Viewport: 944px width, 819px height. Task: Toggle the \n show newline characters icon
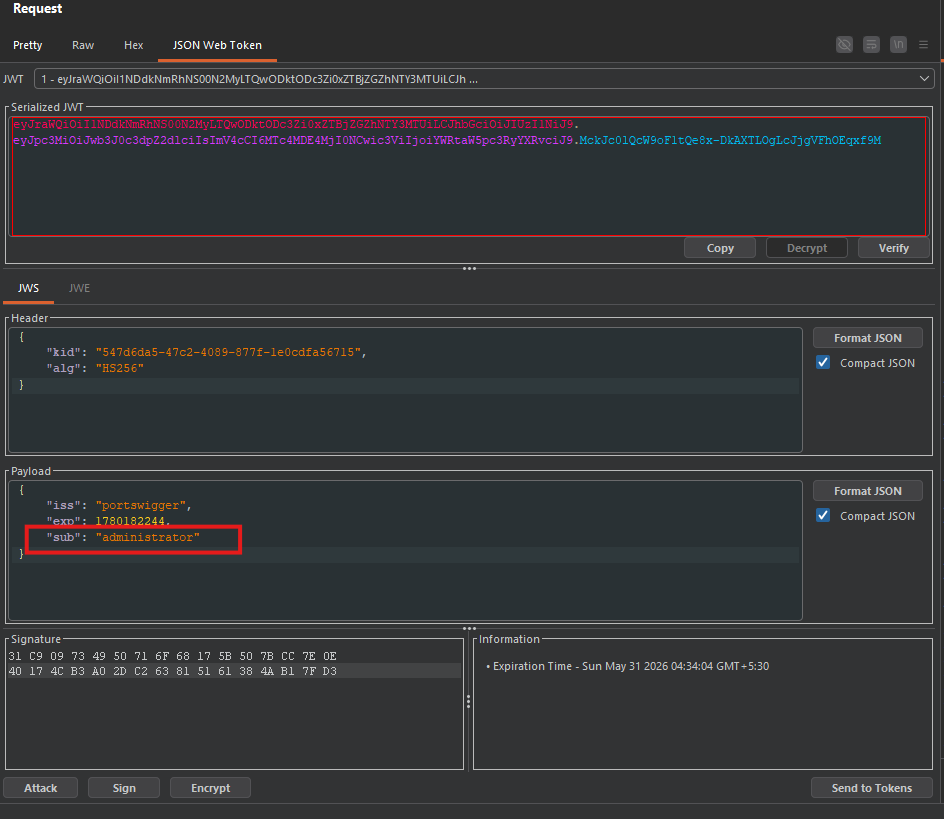(898, 45)
